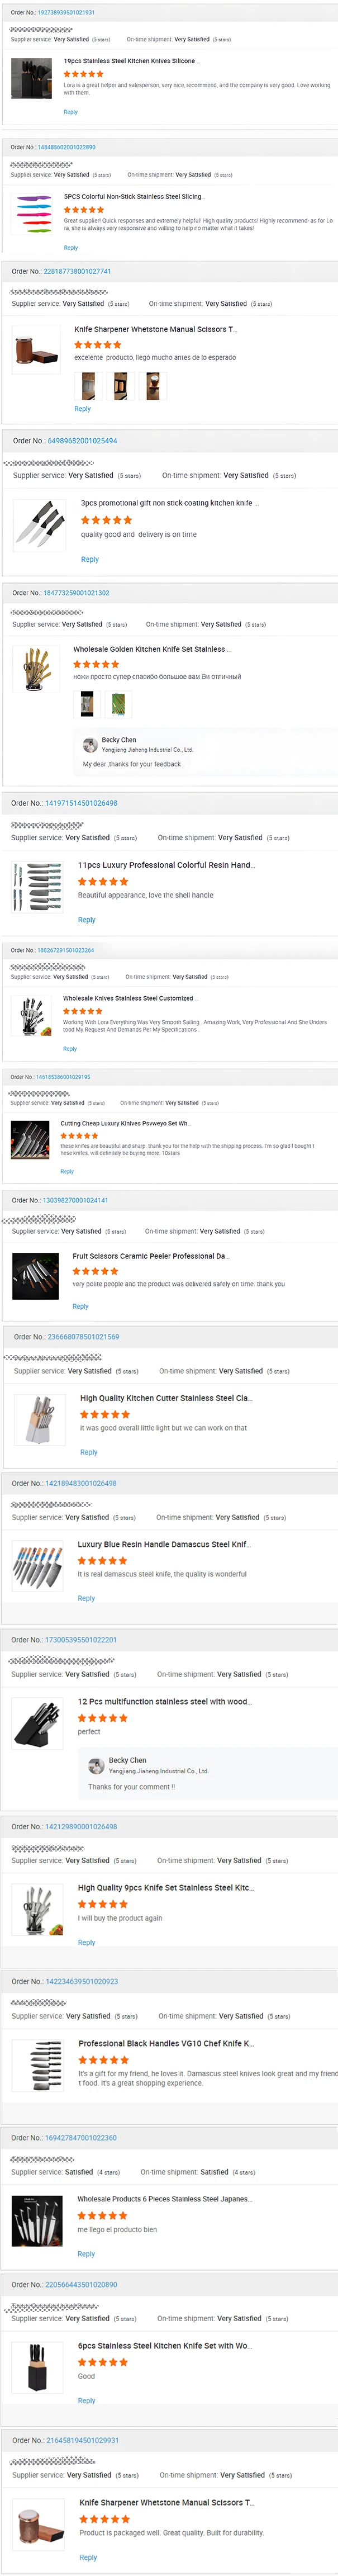Open first photo in 'excelente producto' review

(87, 385)
